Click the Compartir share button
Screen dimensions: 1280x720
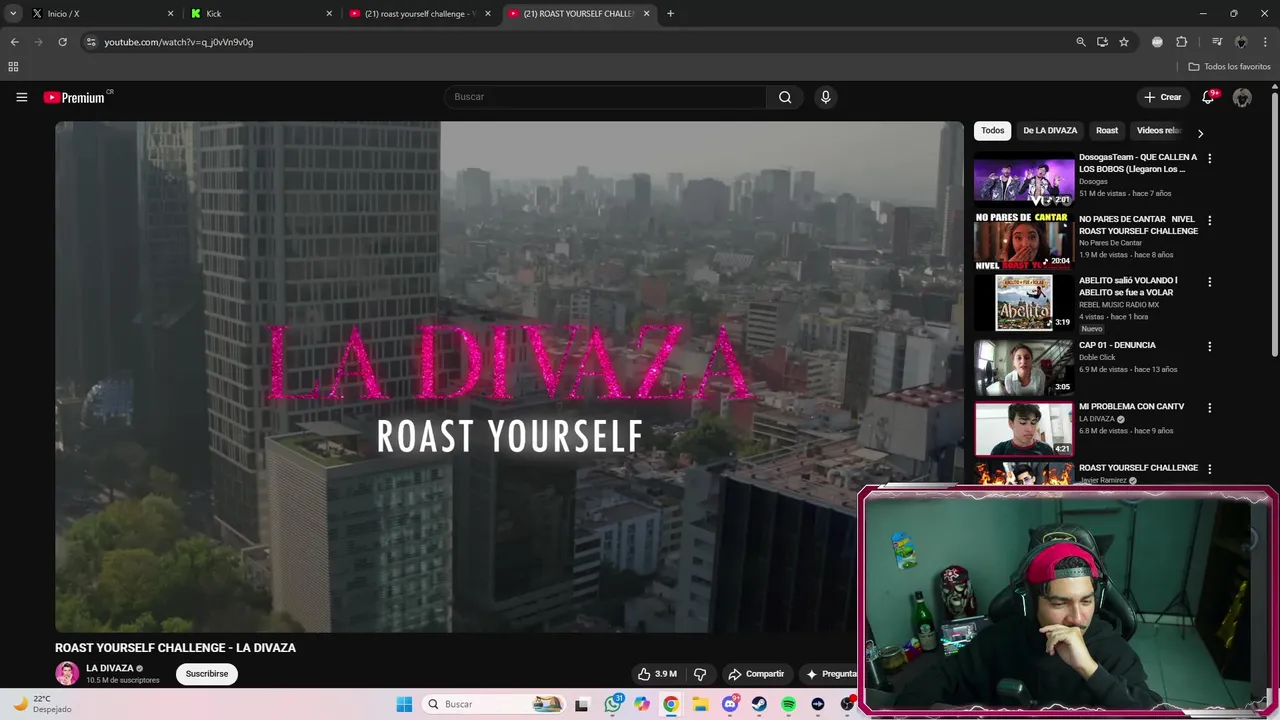pos(756,674)
